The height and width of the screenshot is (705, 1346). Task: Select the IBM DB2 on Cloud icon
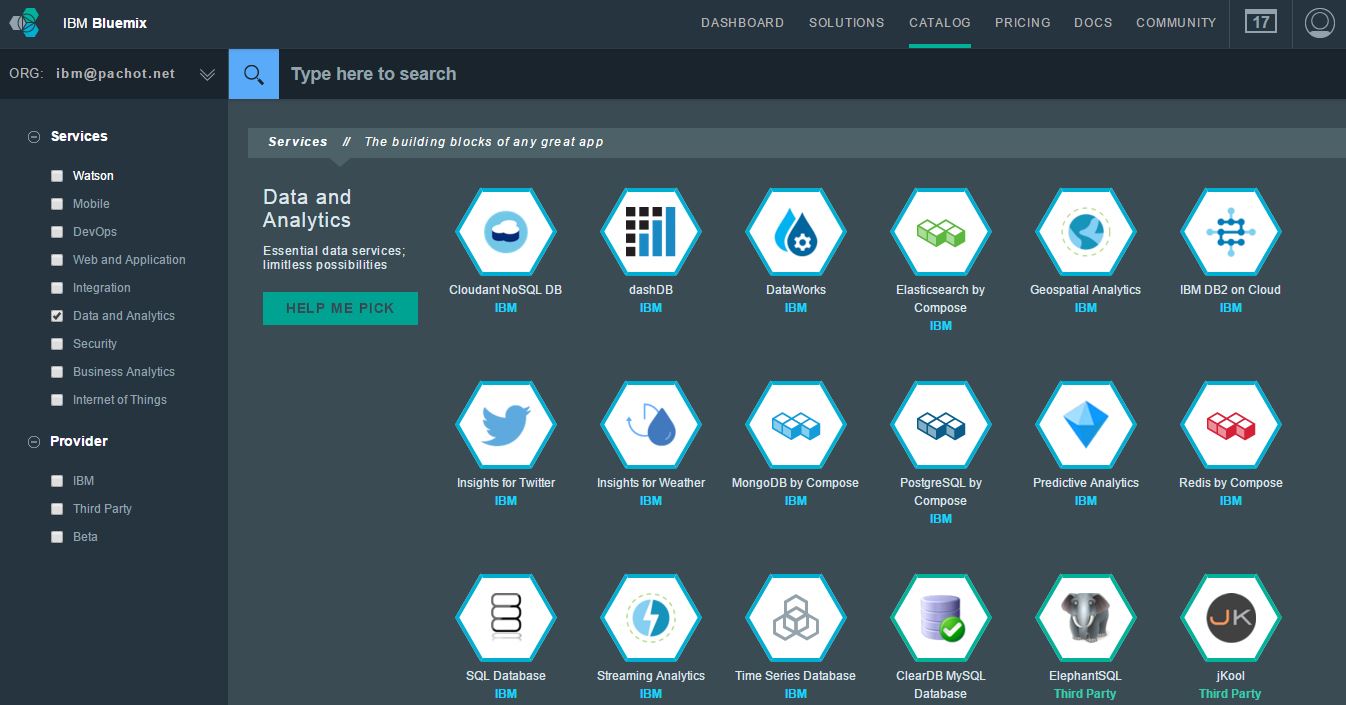[1231, 231]
